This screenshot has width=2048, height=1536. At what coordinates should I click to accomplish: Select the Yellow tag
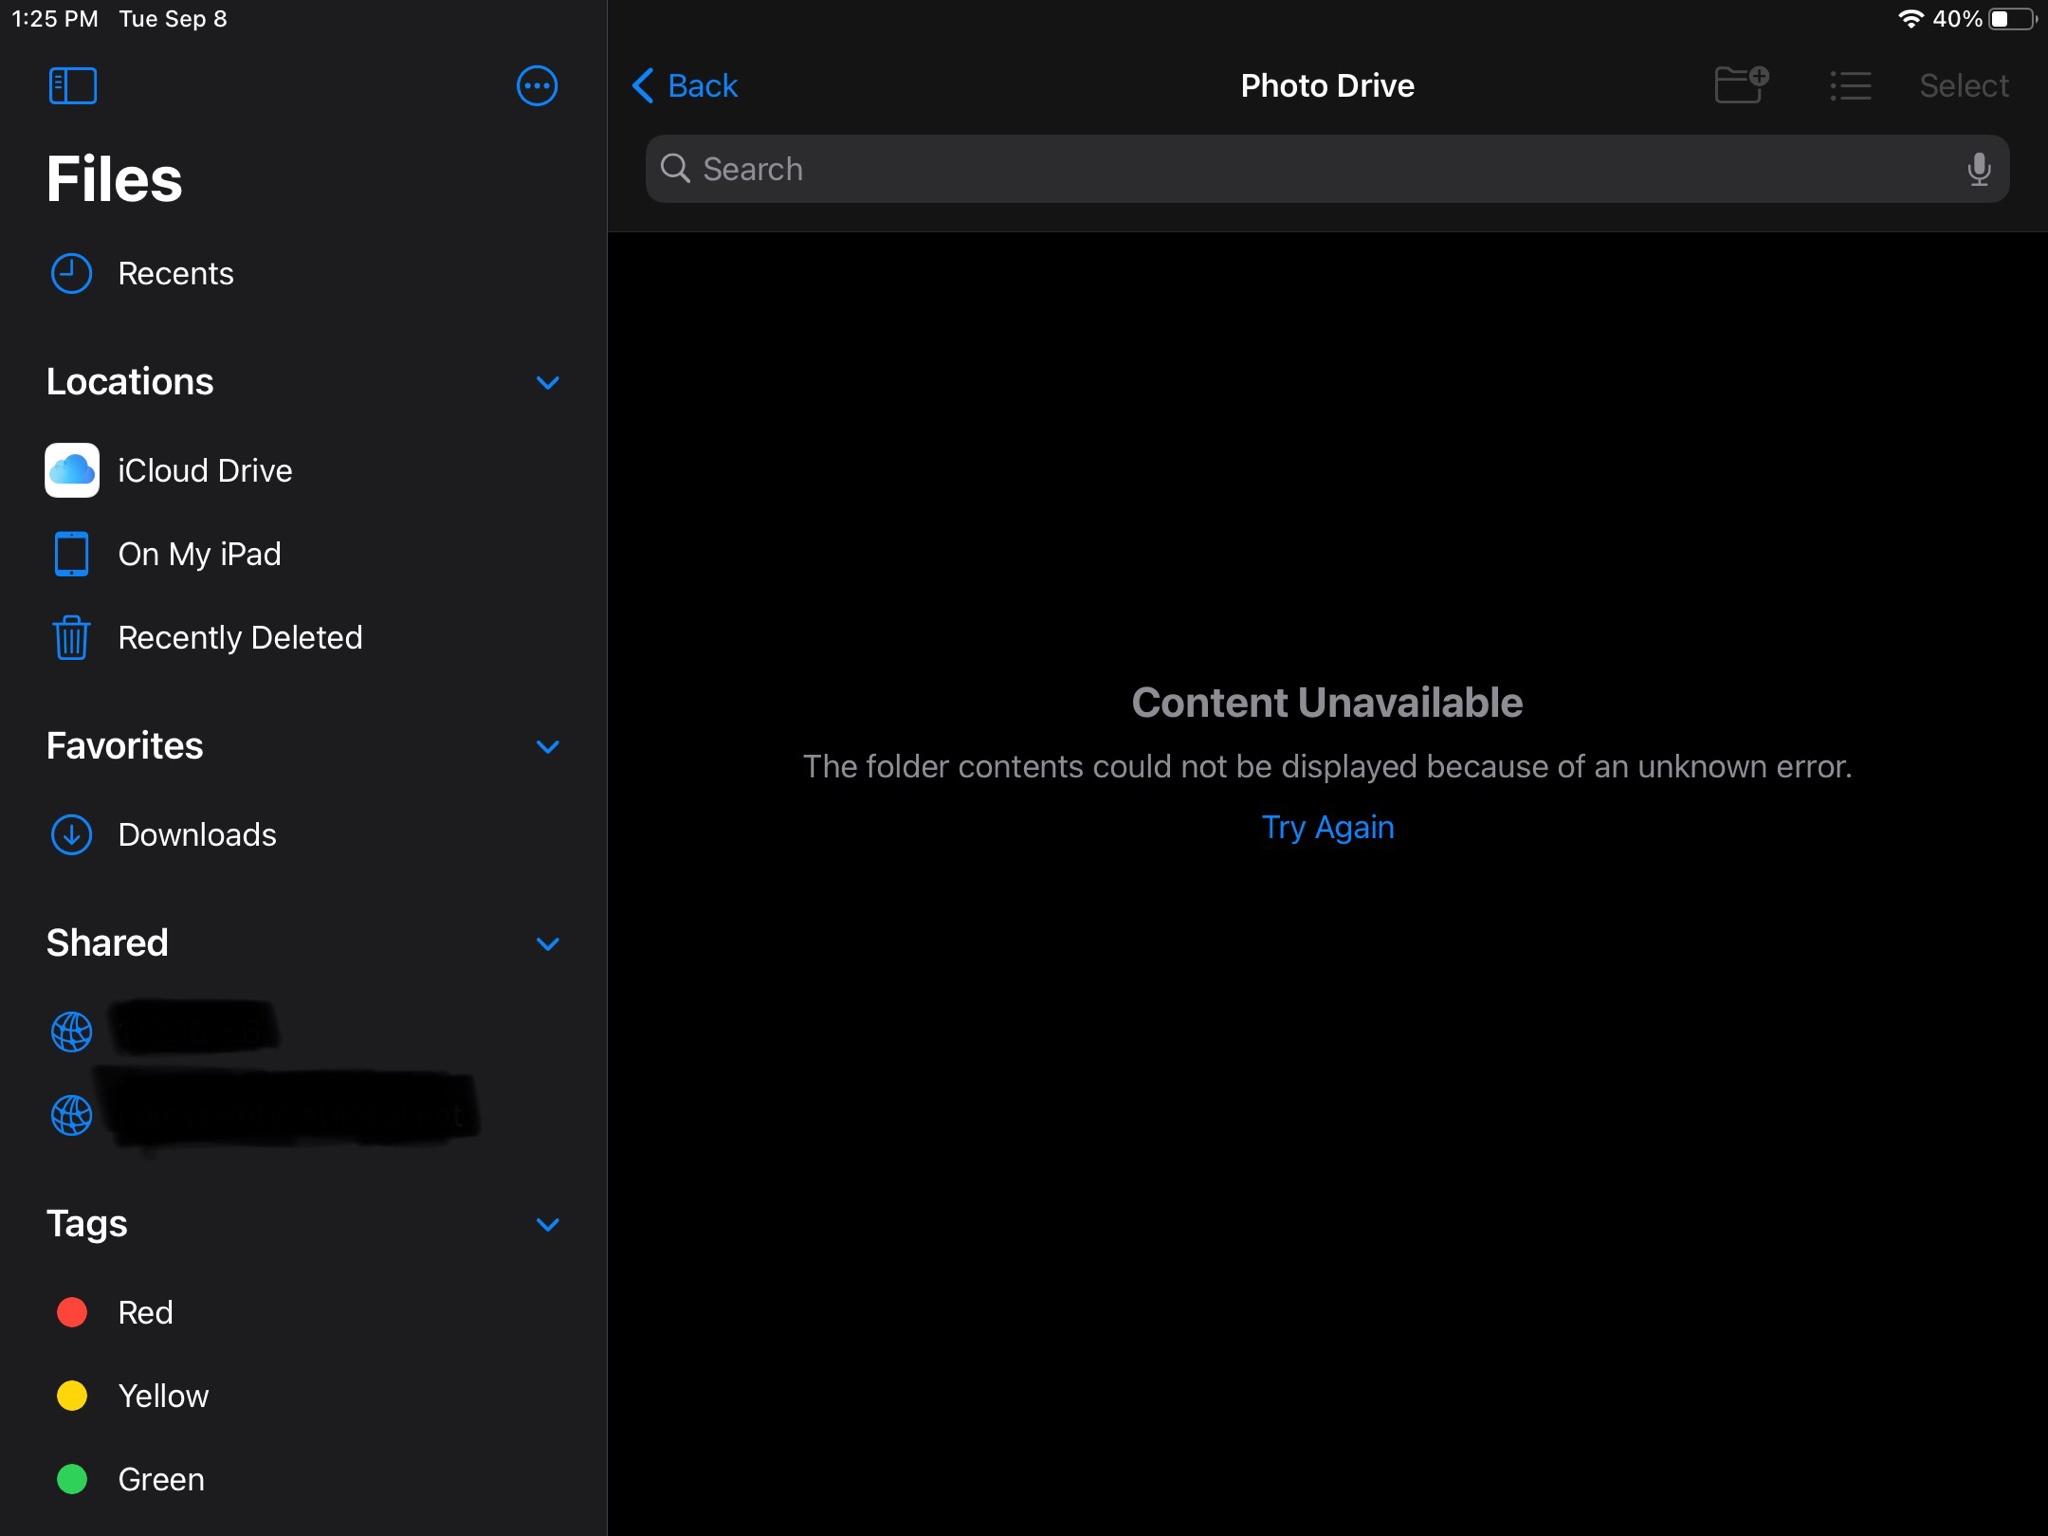(x=162, y=1396)
